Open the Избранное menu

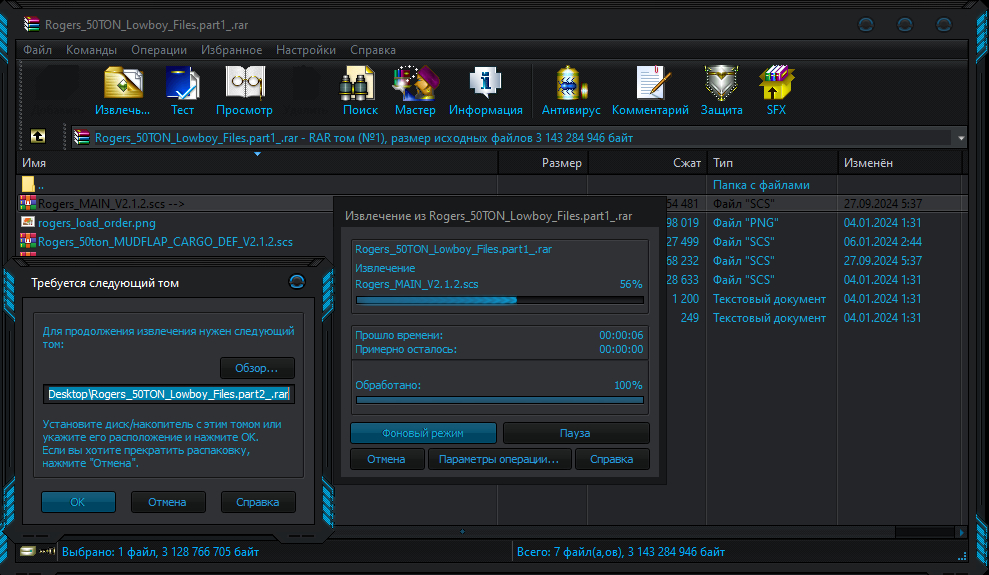pos(231,50)
